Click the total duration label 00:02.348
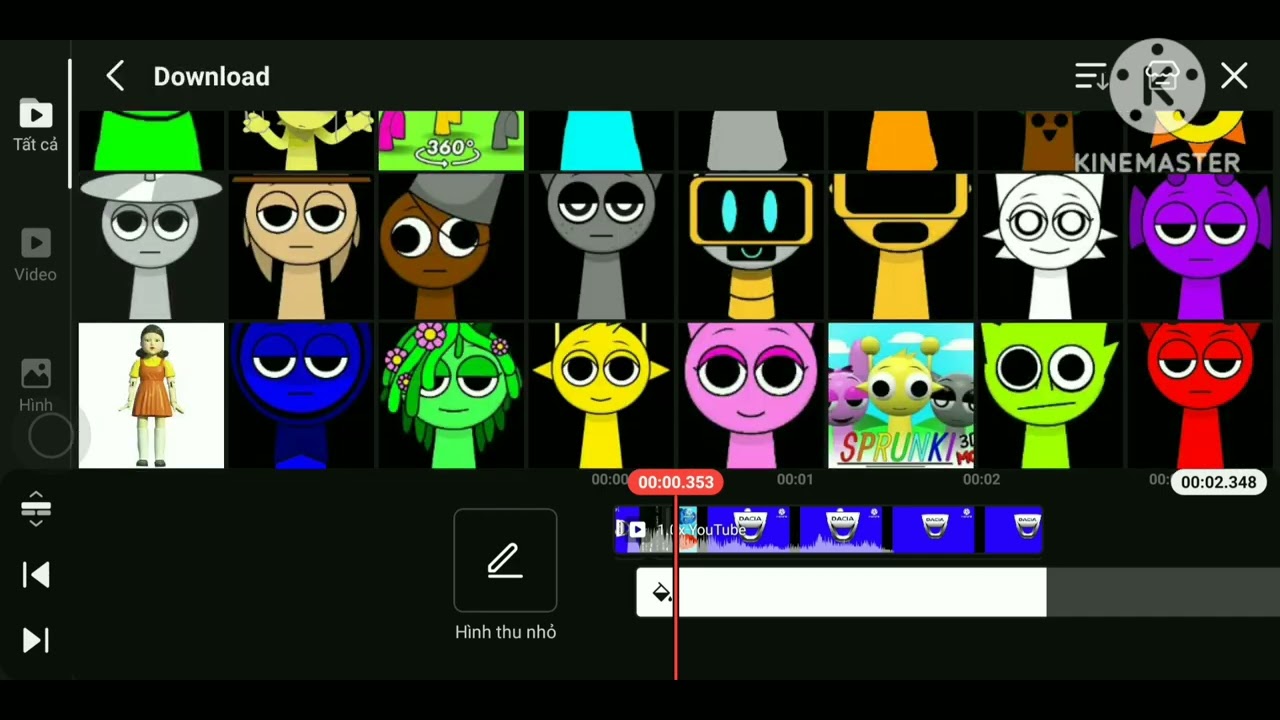 (x=1218, y=482)
